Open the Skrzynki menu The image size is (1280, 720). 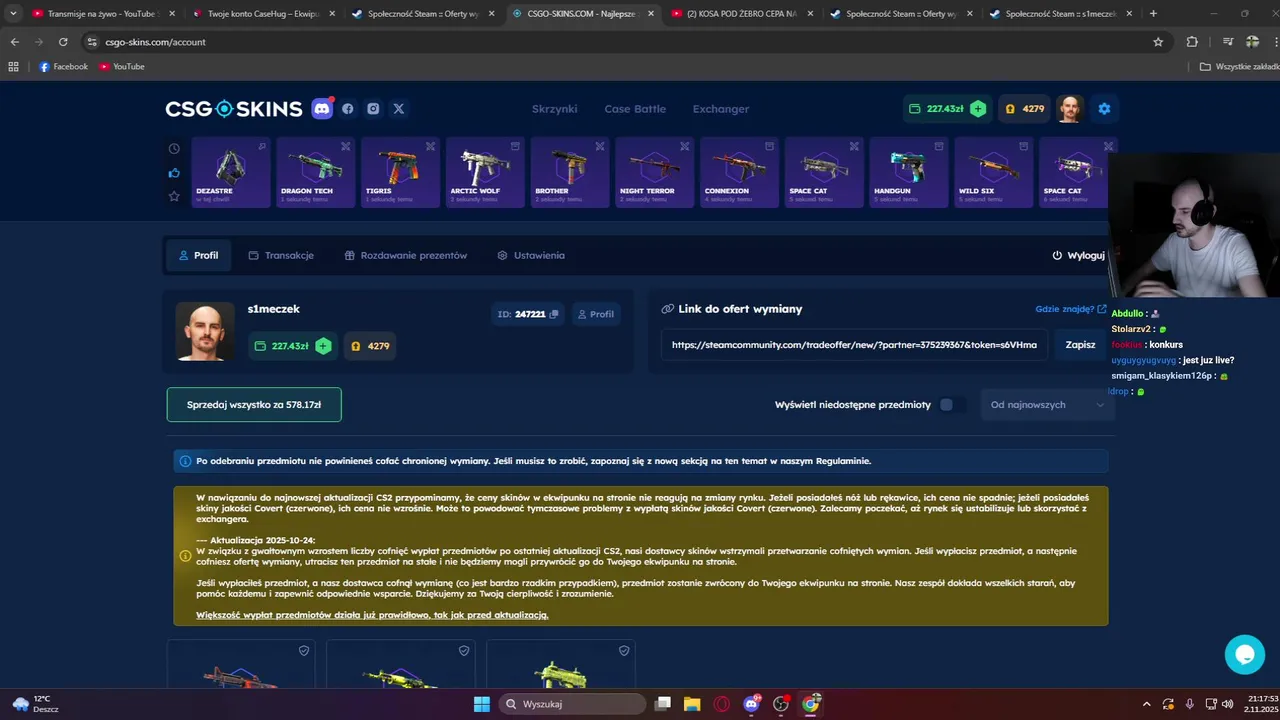pyautogui.click(x=555, y=109)
